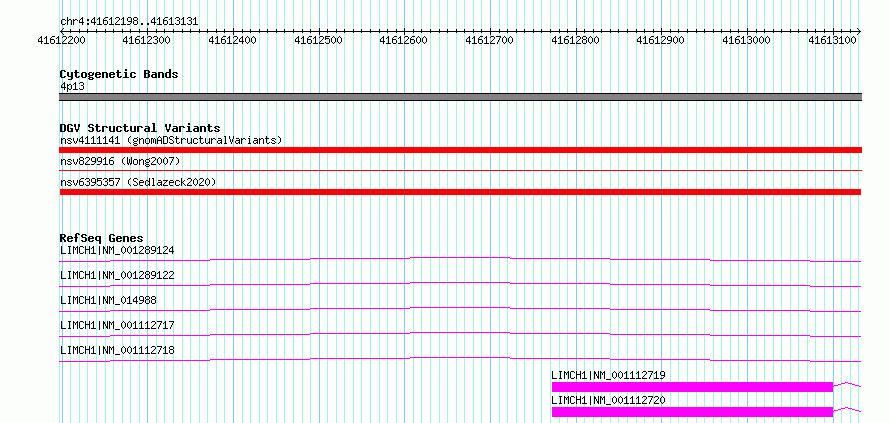Open LIMCH1|NM_001112717 transcript label
The image size is (890, 423).
(117, 325)
